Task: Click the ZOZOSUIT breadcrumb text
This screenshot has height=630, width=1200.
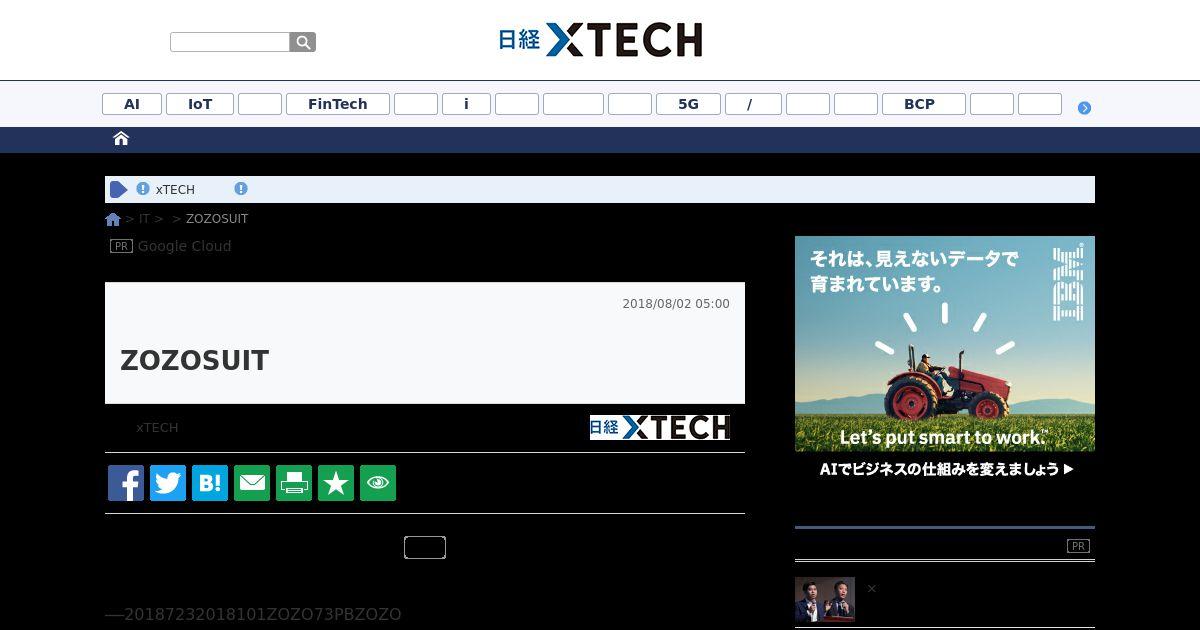Action: pyautogui.click(x=217, y=219)
